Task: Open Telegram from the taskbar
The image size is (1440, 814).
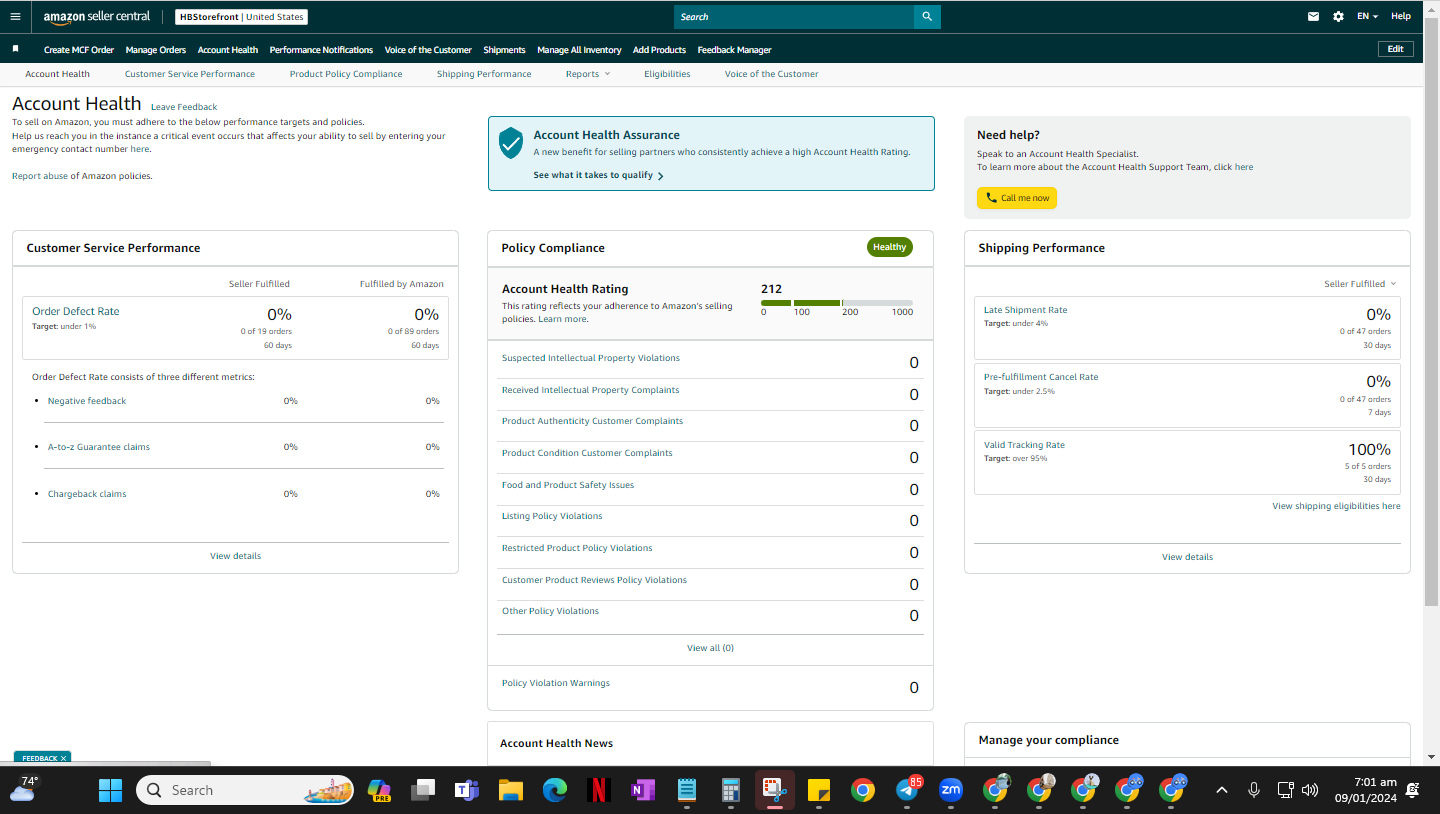Action: tap(907, 790)
